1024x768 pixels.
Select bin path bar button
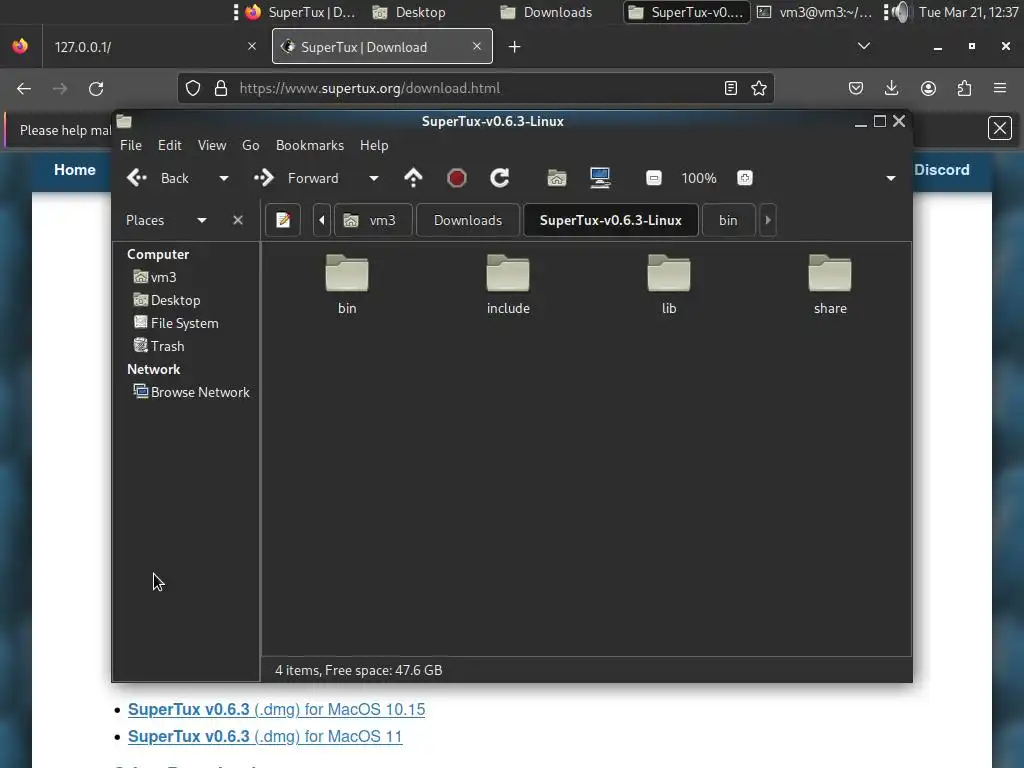[728, 220]
